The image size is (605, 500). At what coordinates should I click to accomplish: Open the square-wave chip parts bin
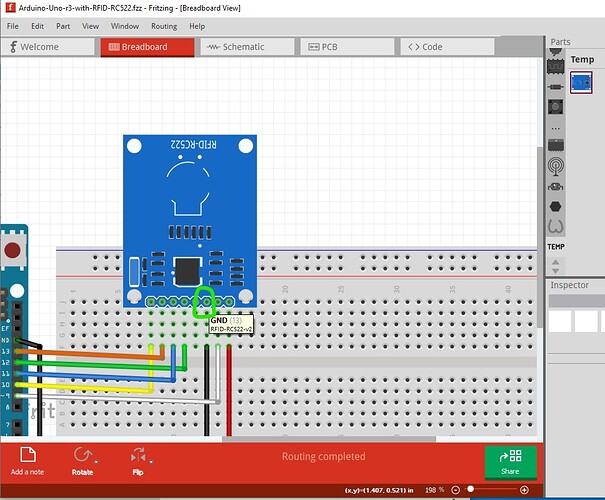coord(556,67)
